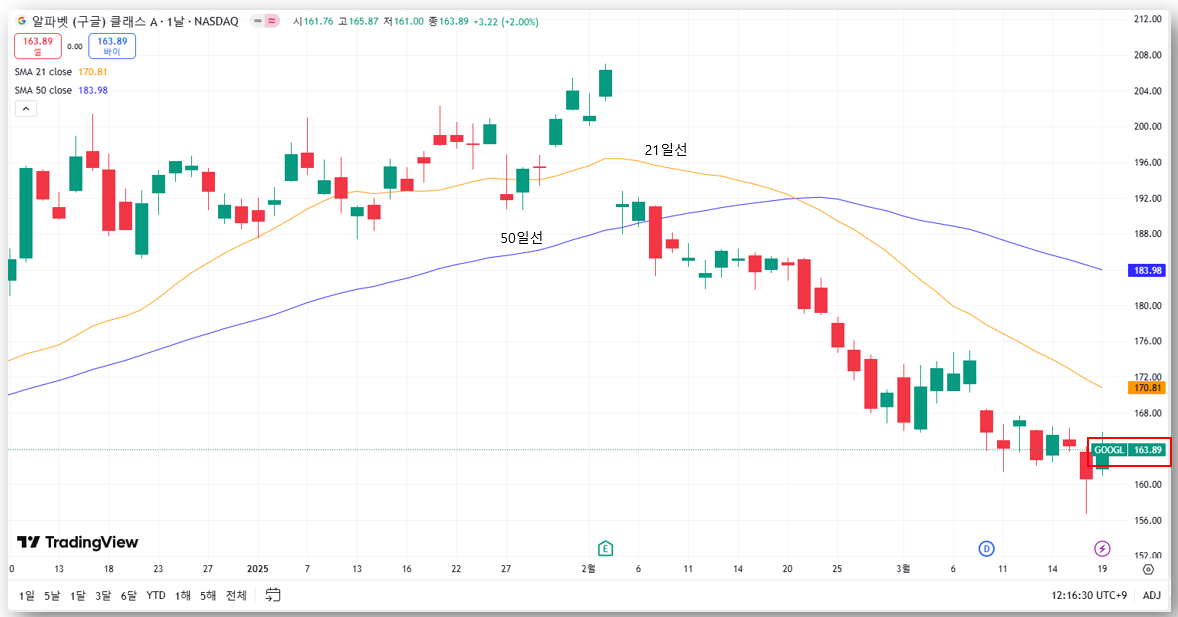Click the gray minus status icon in the header
Screen dimensions: 1178x617
tap(258, 21)
